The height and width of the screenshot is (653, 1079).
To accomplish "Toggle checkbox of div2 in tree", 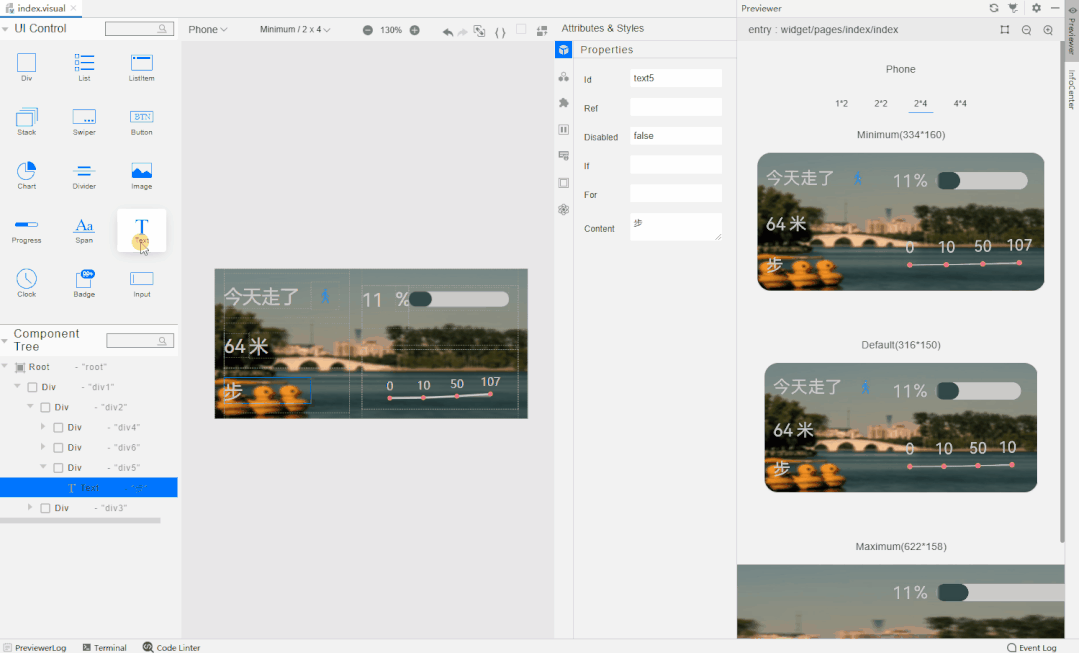I will 45,407.
